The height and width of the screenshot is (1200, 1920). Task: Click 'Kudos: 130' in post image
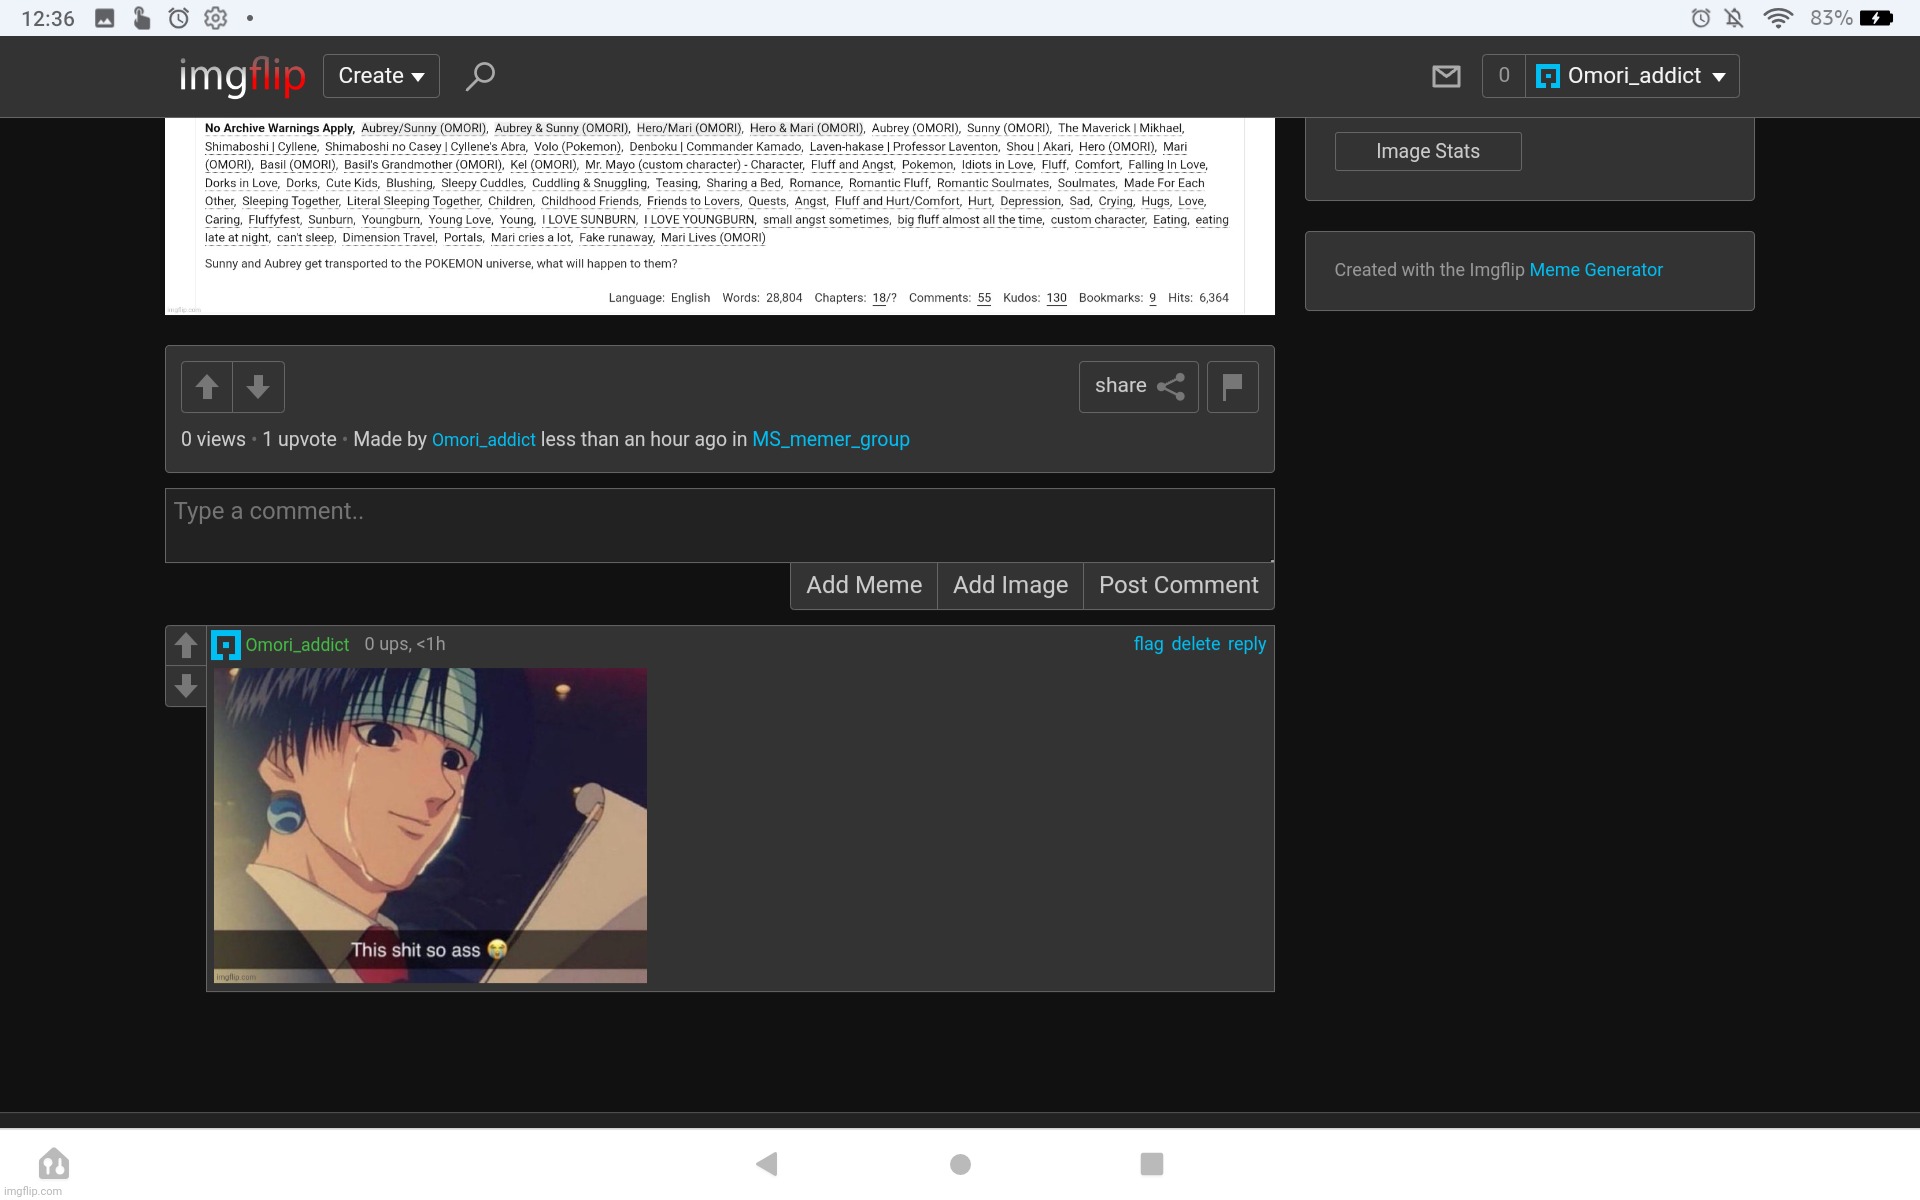pos(1035,298)
